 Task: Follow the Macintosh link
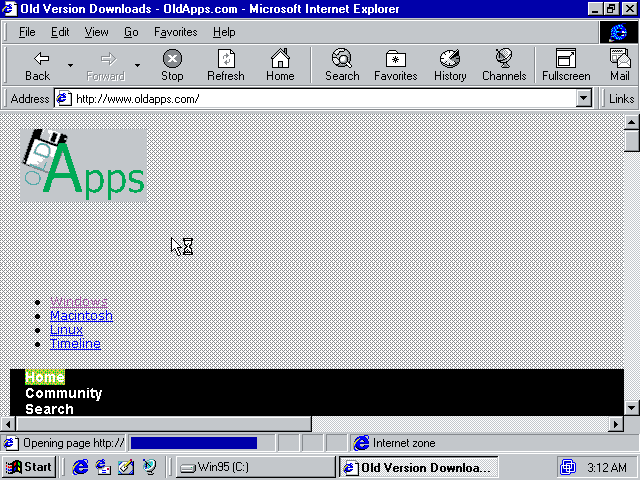tap(81, 316)
